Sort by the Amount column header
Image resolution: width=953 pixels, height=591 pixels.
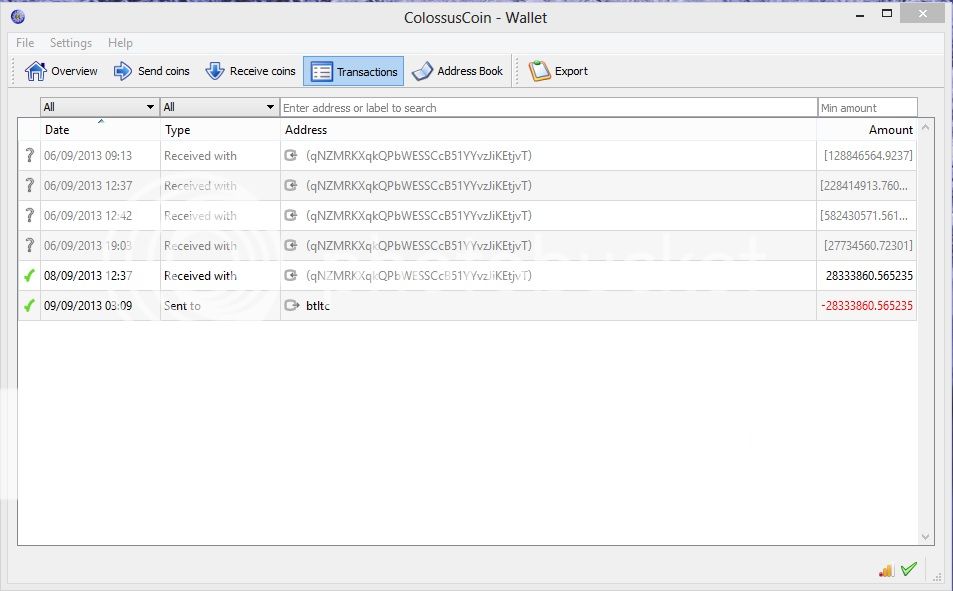coord(866,130)
